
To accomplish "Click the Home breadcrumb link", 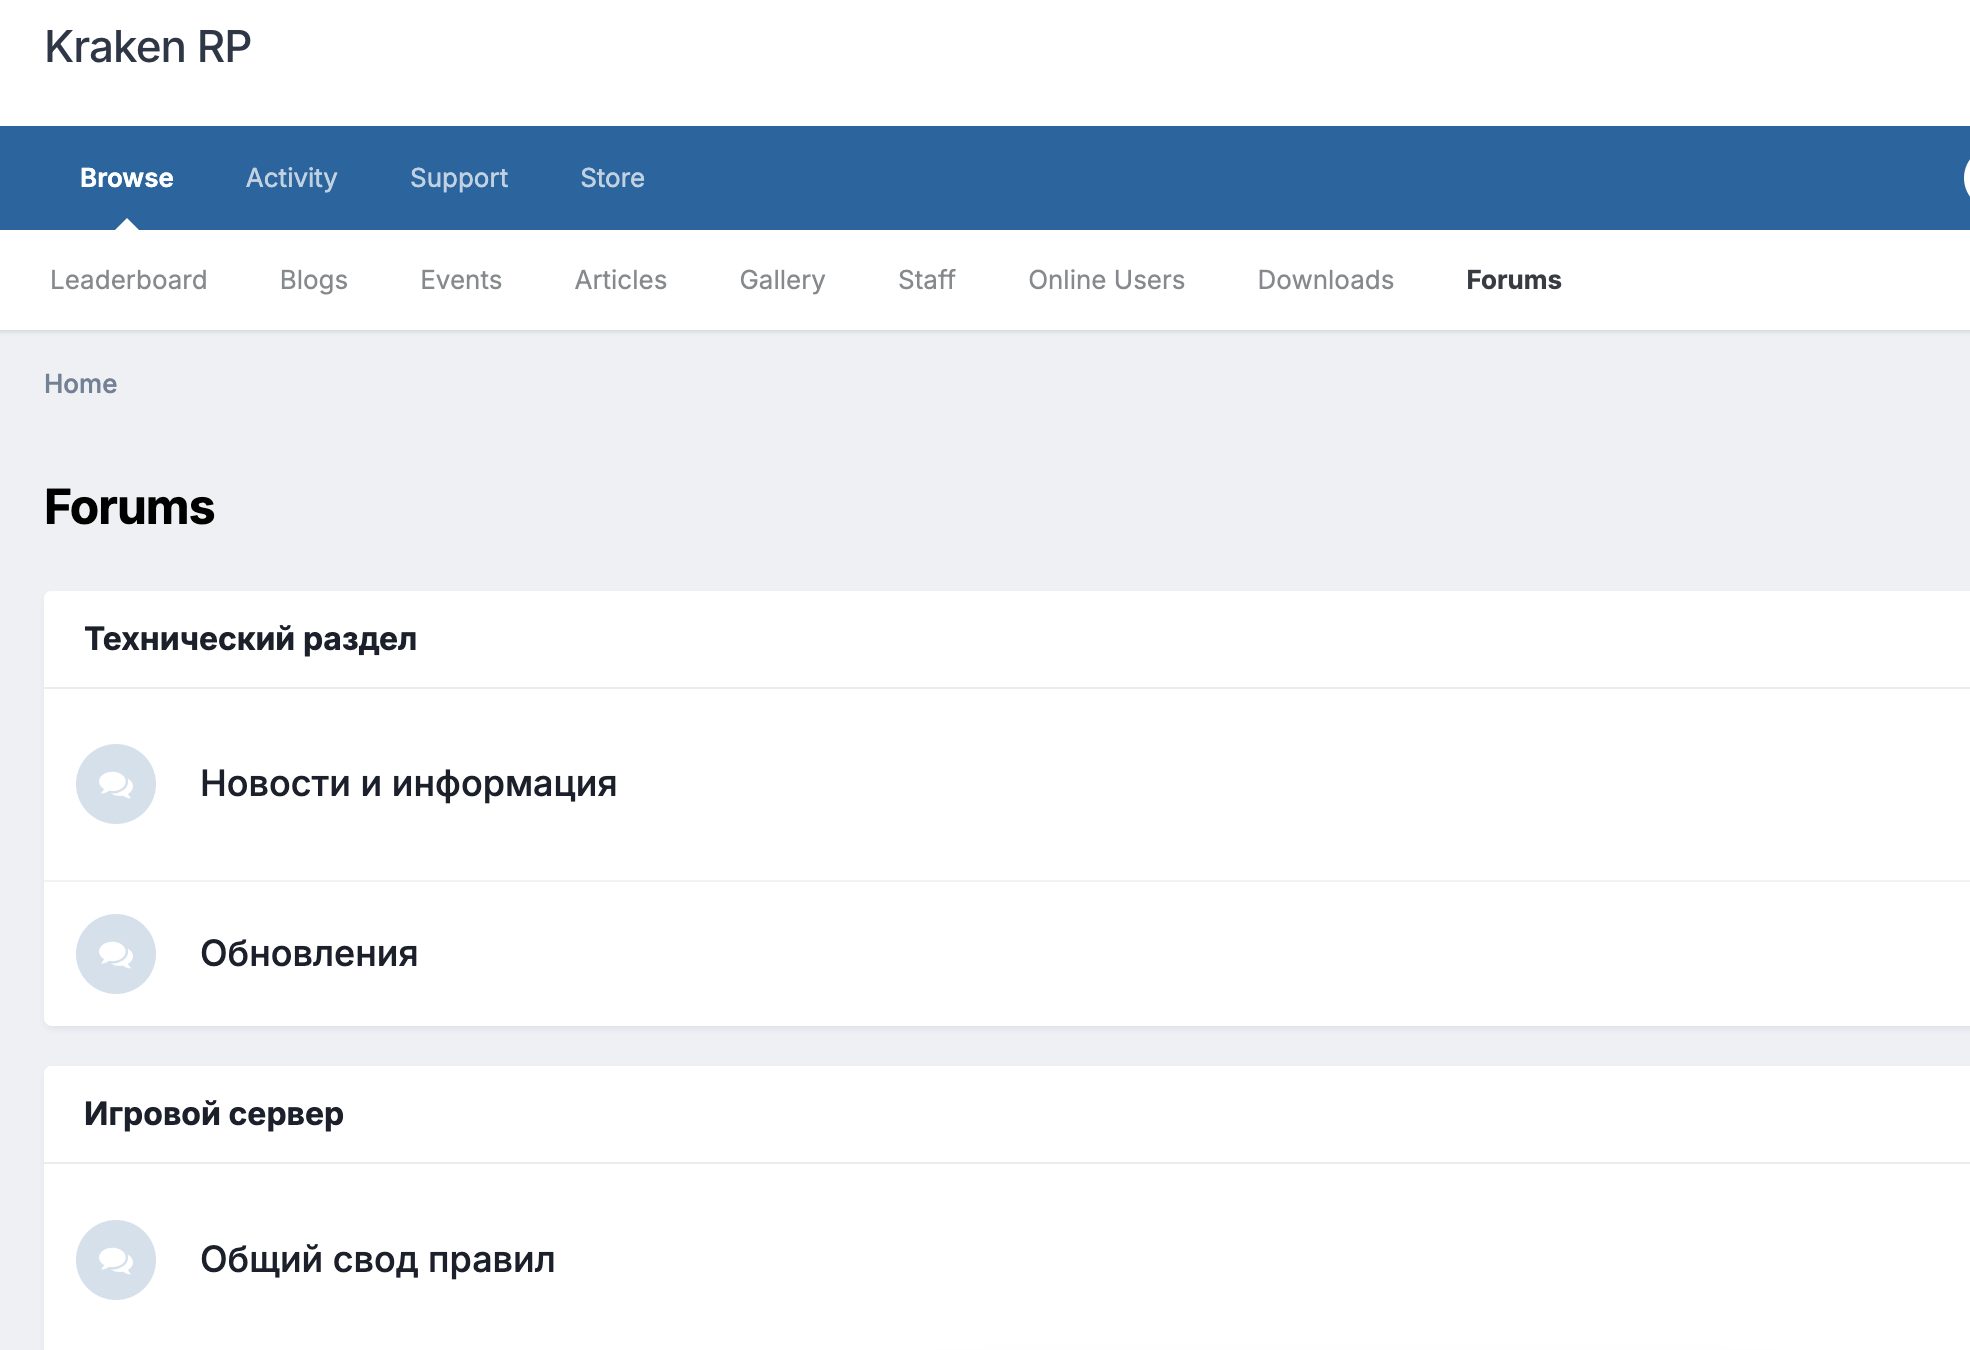I will pos(81,384).
